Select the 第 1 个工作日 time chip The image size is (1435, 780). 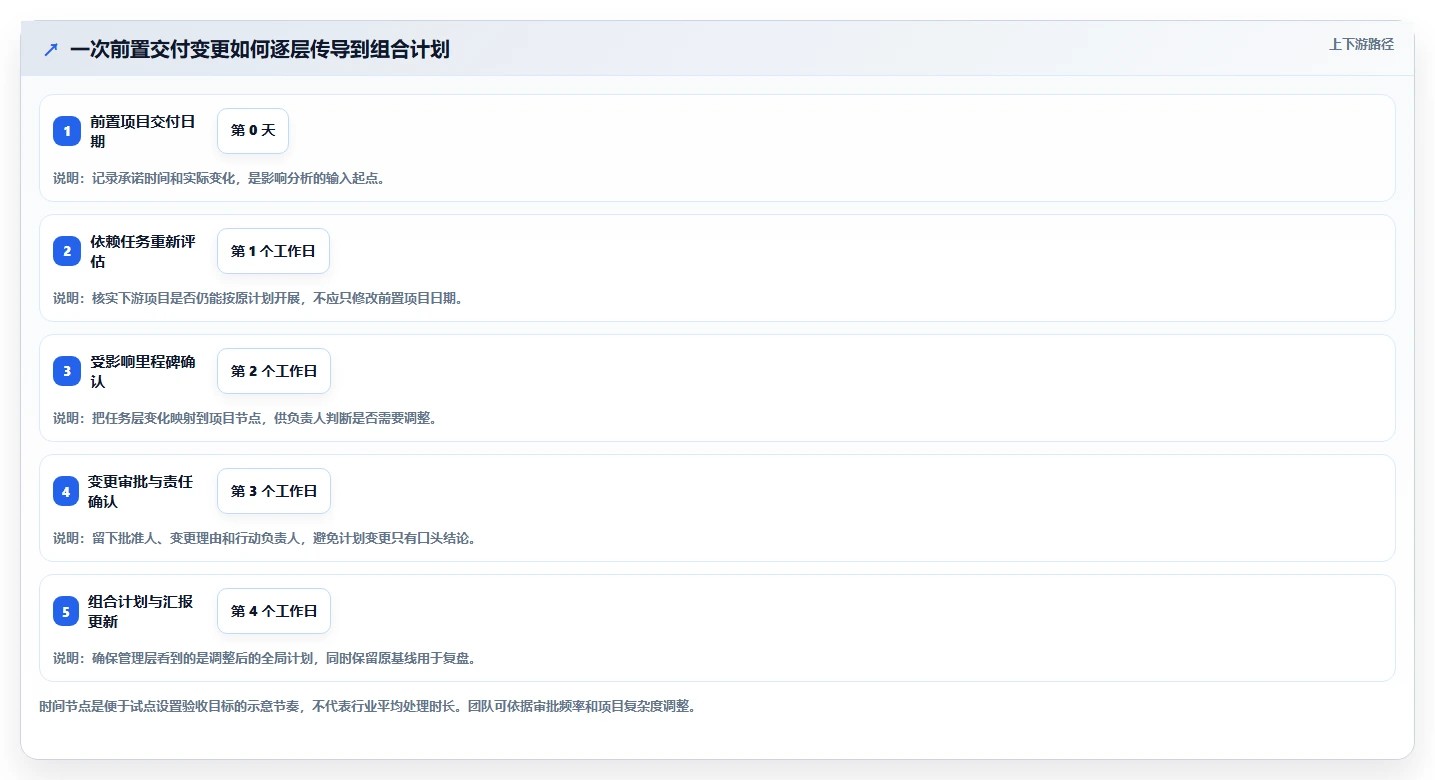tap(273, 251)
